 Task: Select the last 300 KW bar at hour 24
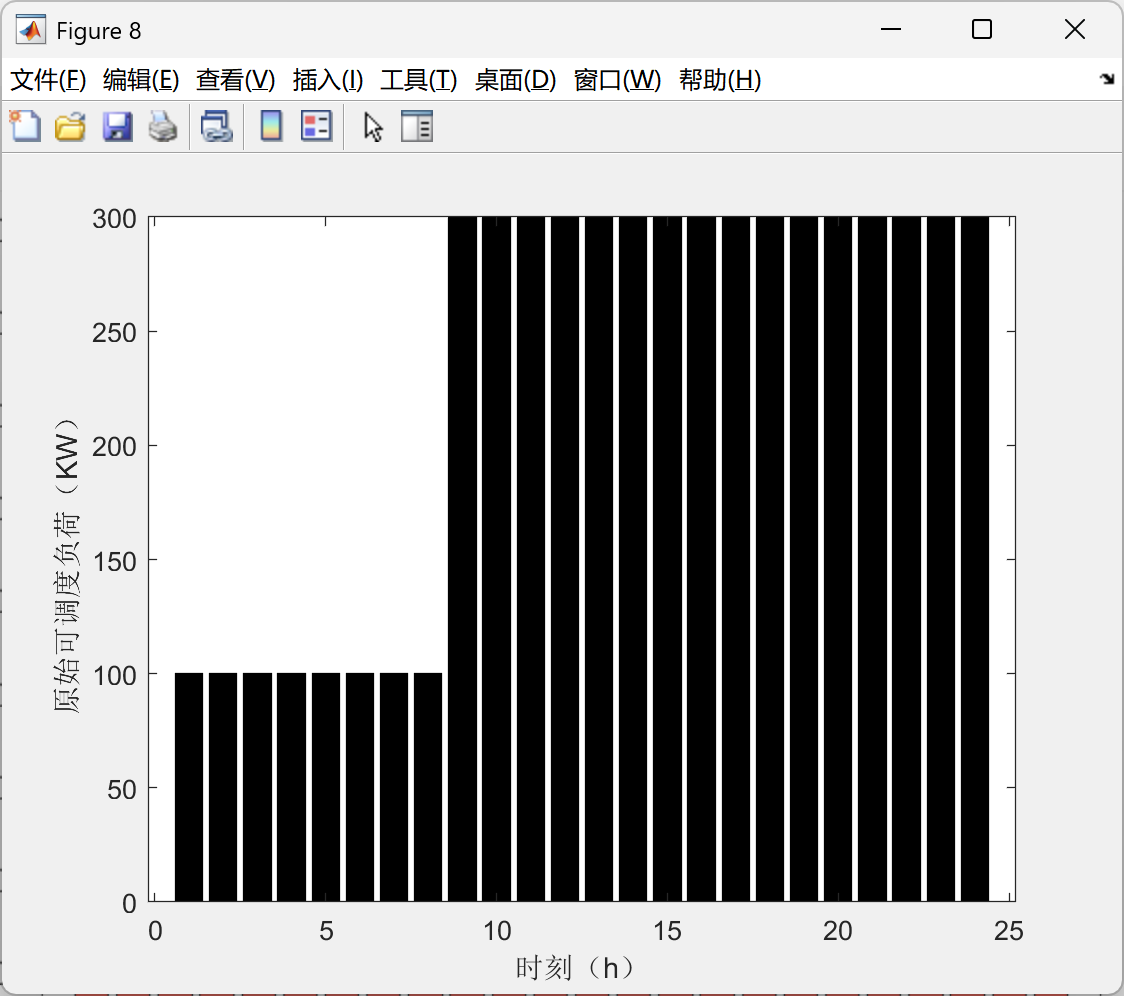click(975, 559)
